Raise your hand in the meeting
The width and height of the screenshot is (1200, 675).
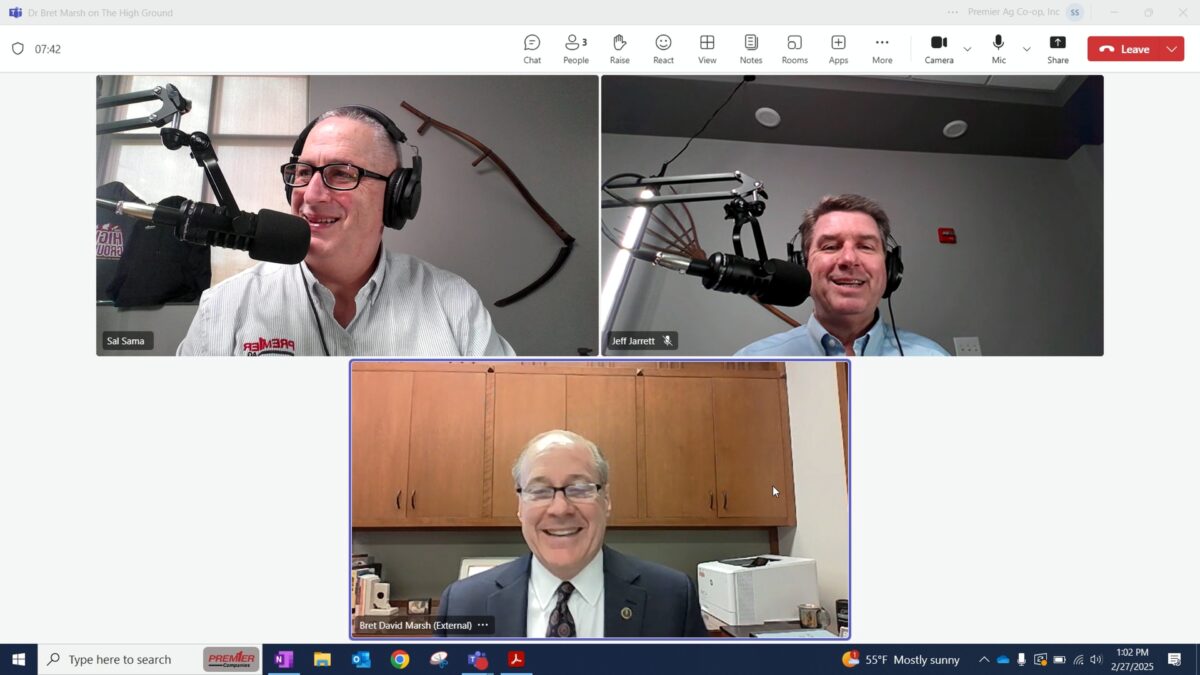[x=619, y=48]
